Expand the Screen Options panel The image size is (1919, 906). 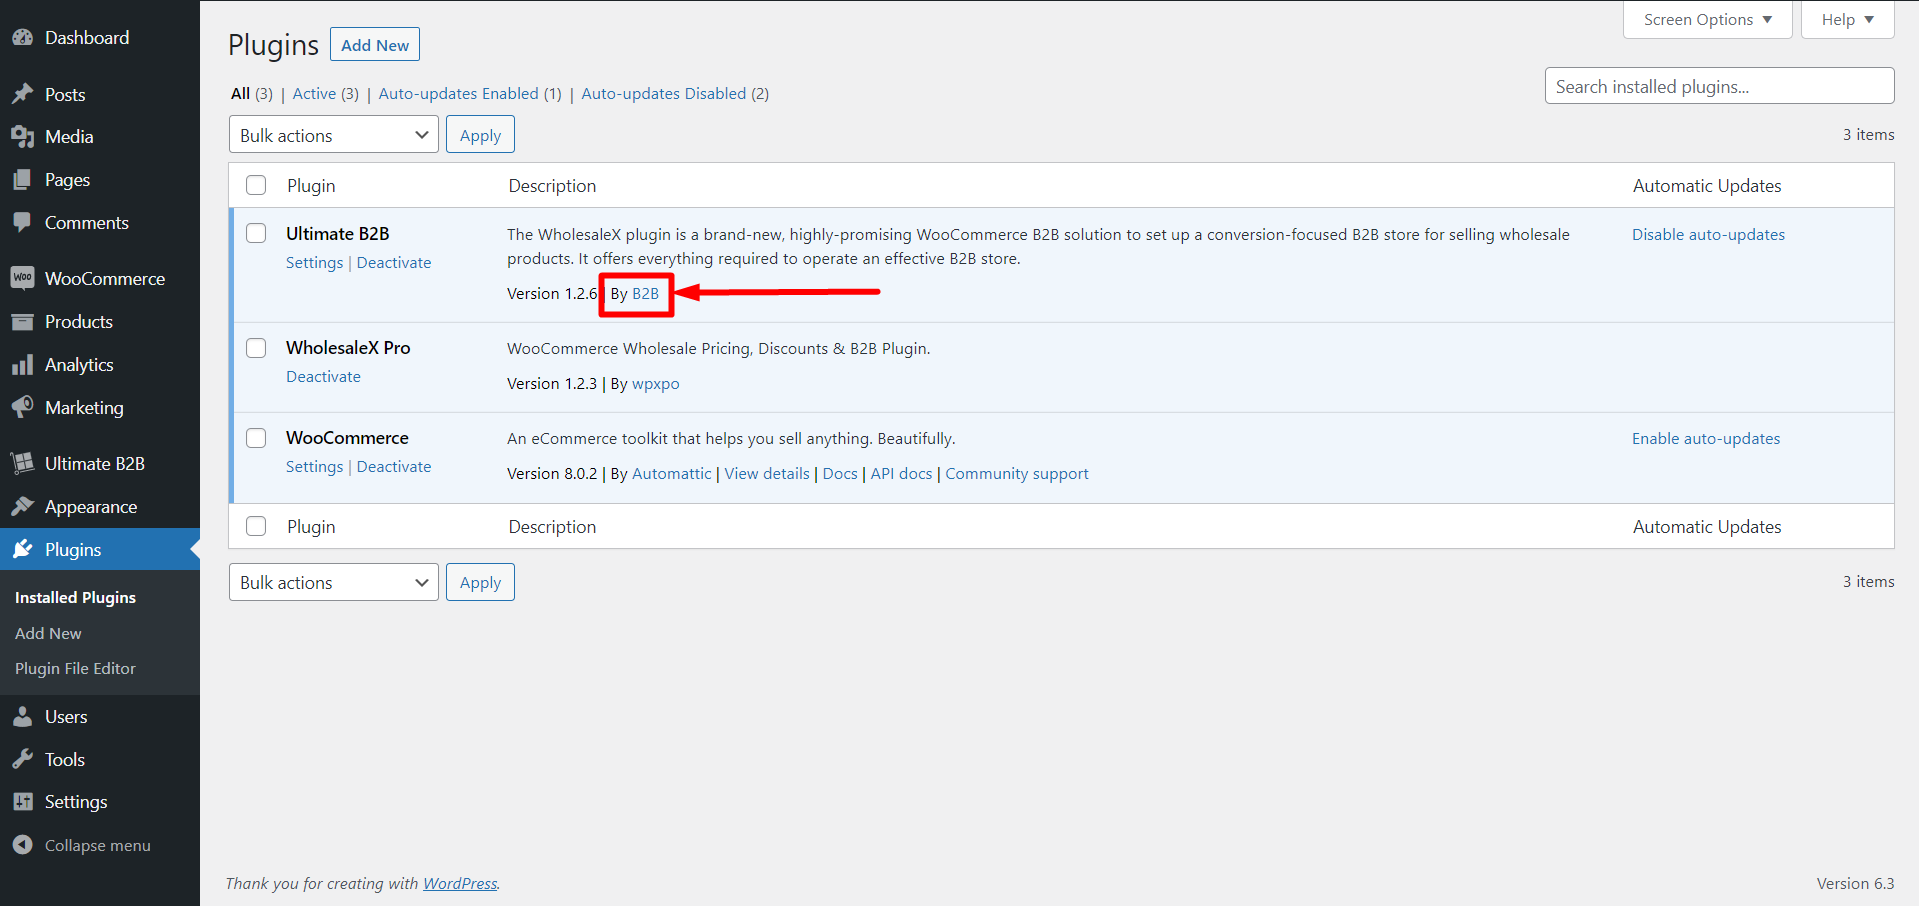(1707, 20)
